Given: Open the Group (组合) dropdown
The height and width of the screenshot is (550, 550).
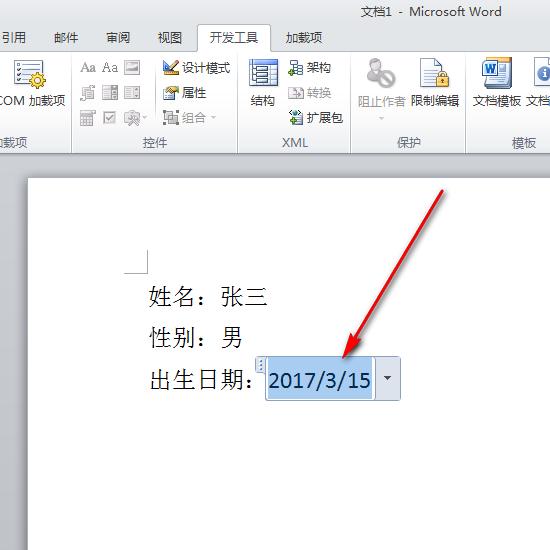Looking at the screenshot, I should (189, 118).
